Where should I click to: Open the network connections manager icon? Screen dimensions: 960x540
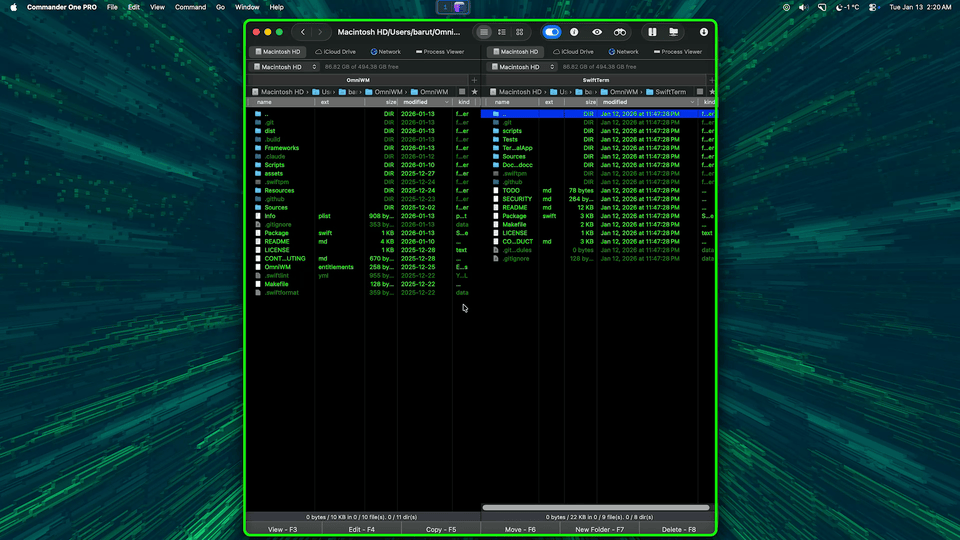coord(673,32)
